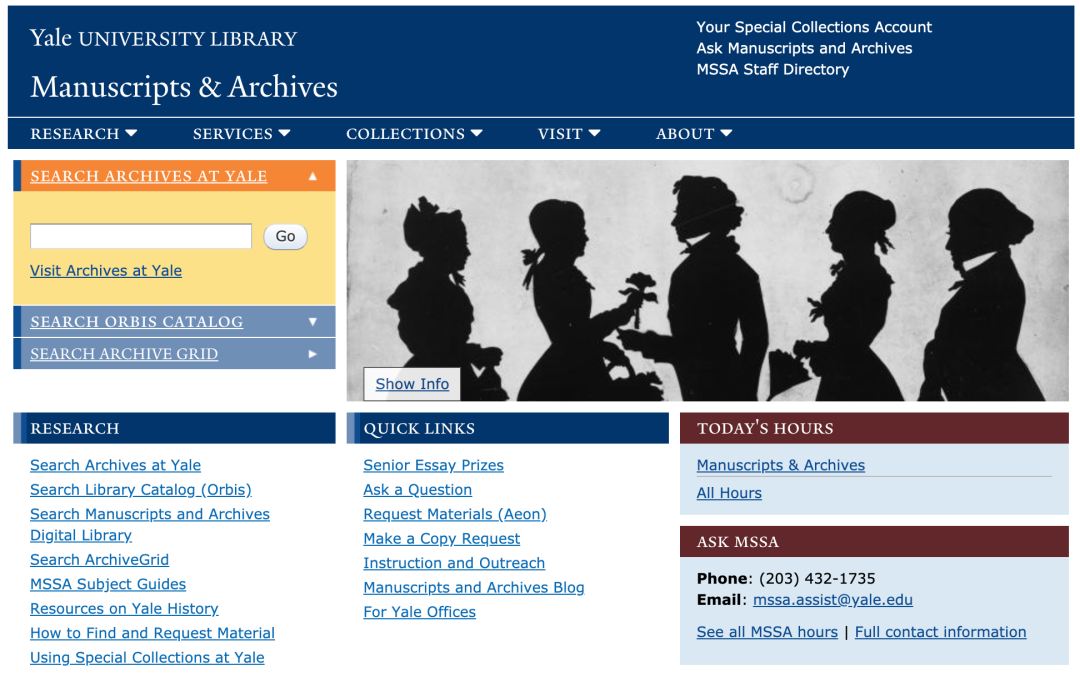Open the Services menu
Image resolution: width=1080 pixels, height=676 pixels.
(x=241, y=134)
